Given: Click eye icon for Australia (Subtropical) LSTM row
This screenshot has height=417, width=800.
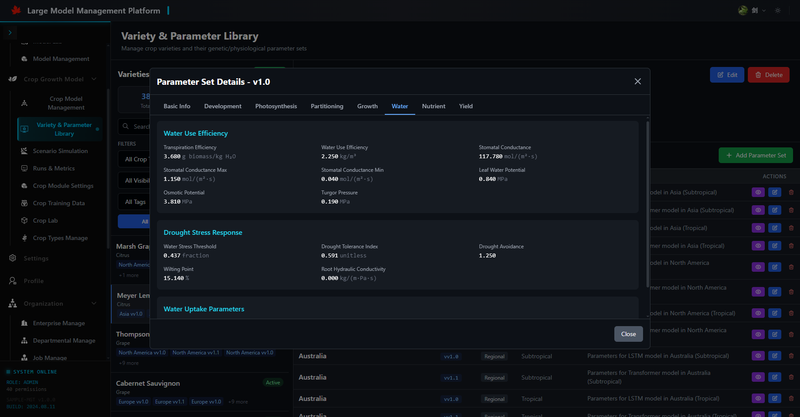Looking at the screenshot, I should coord(758,356).
